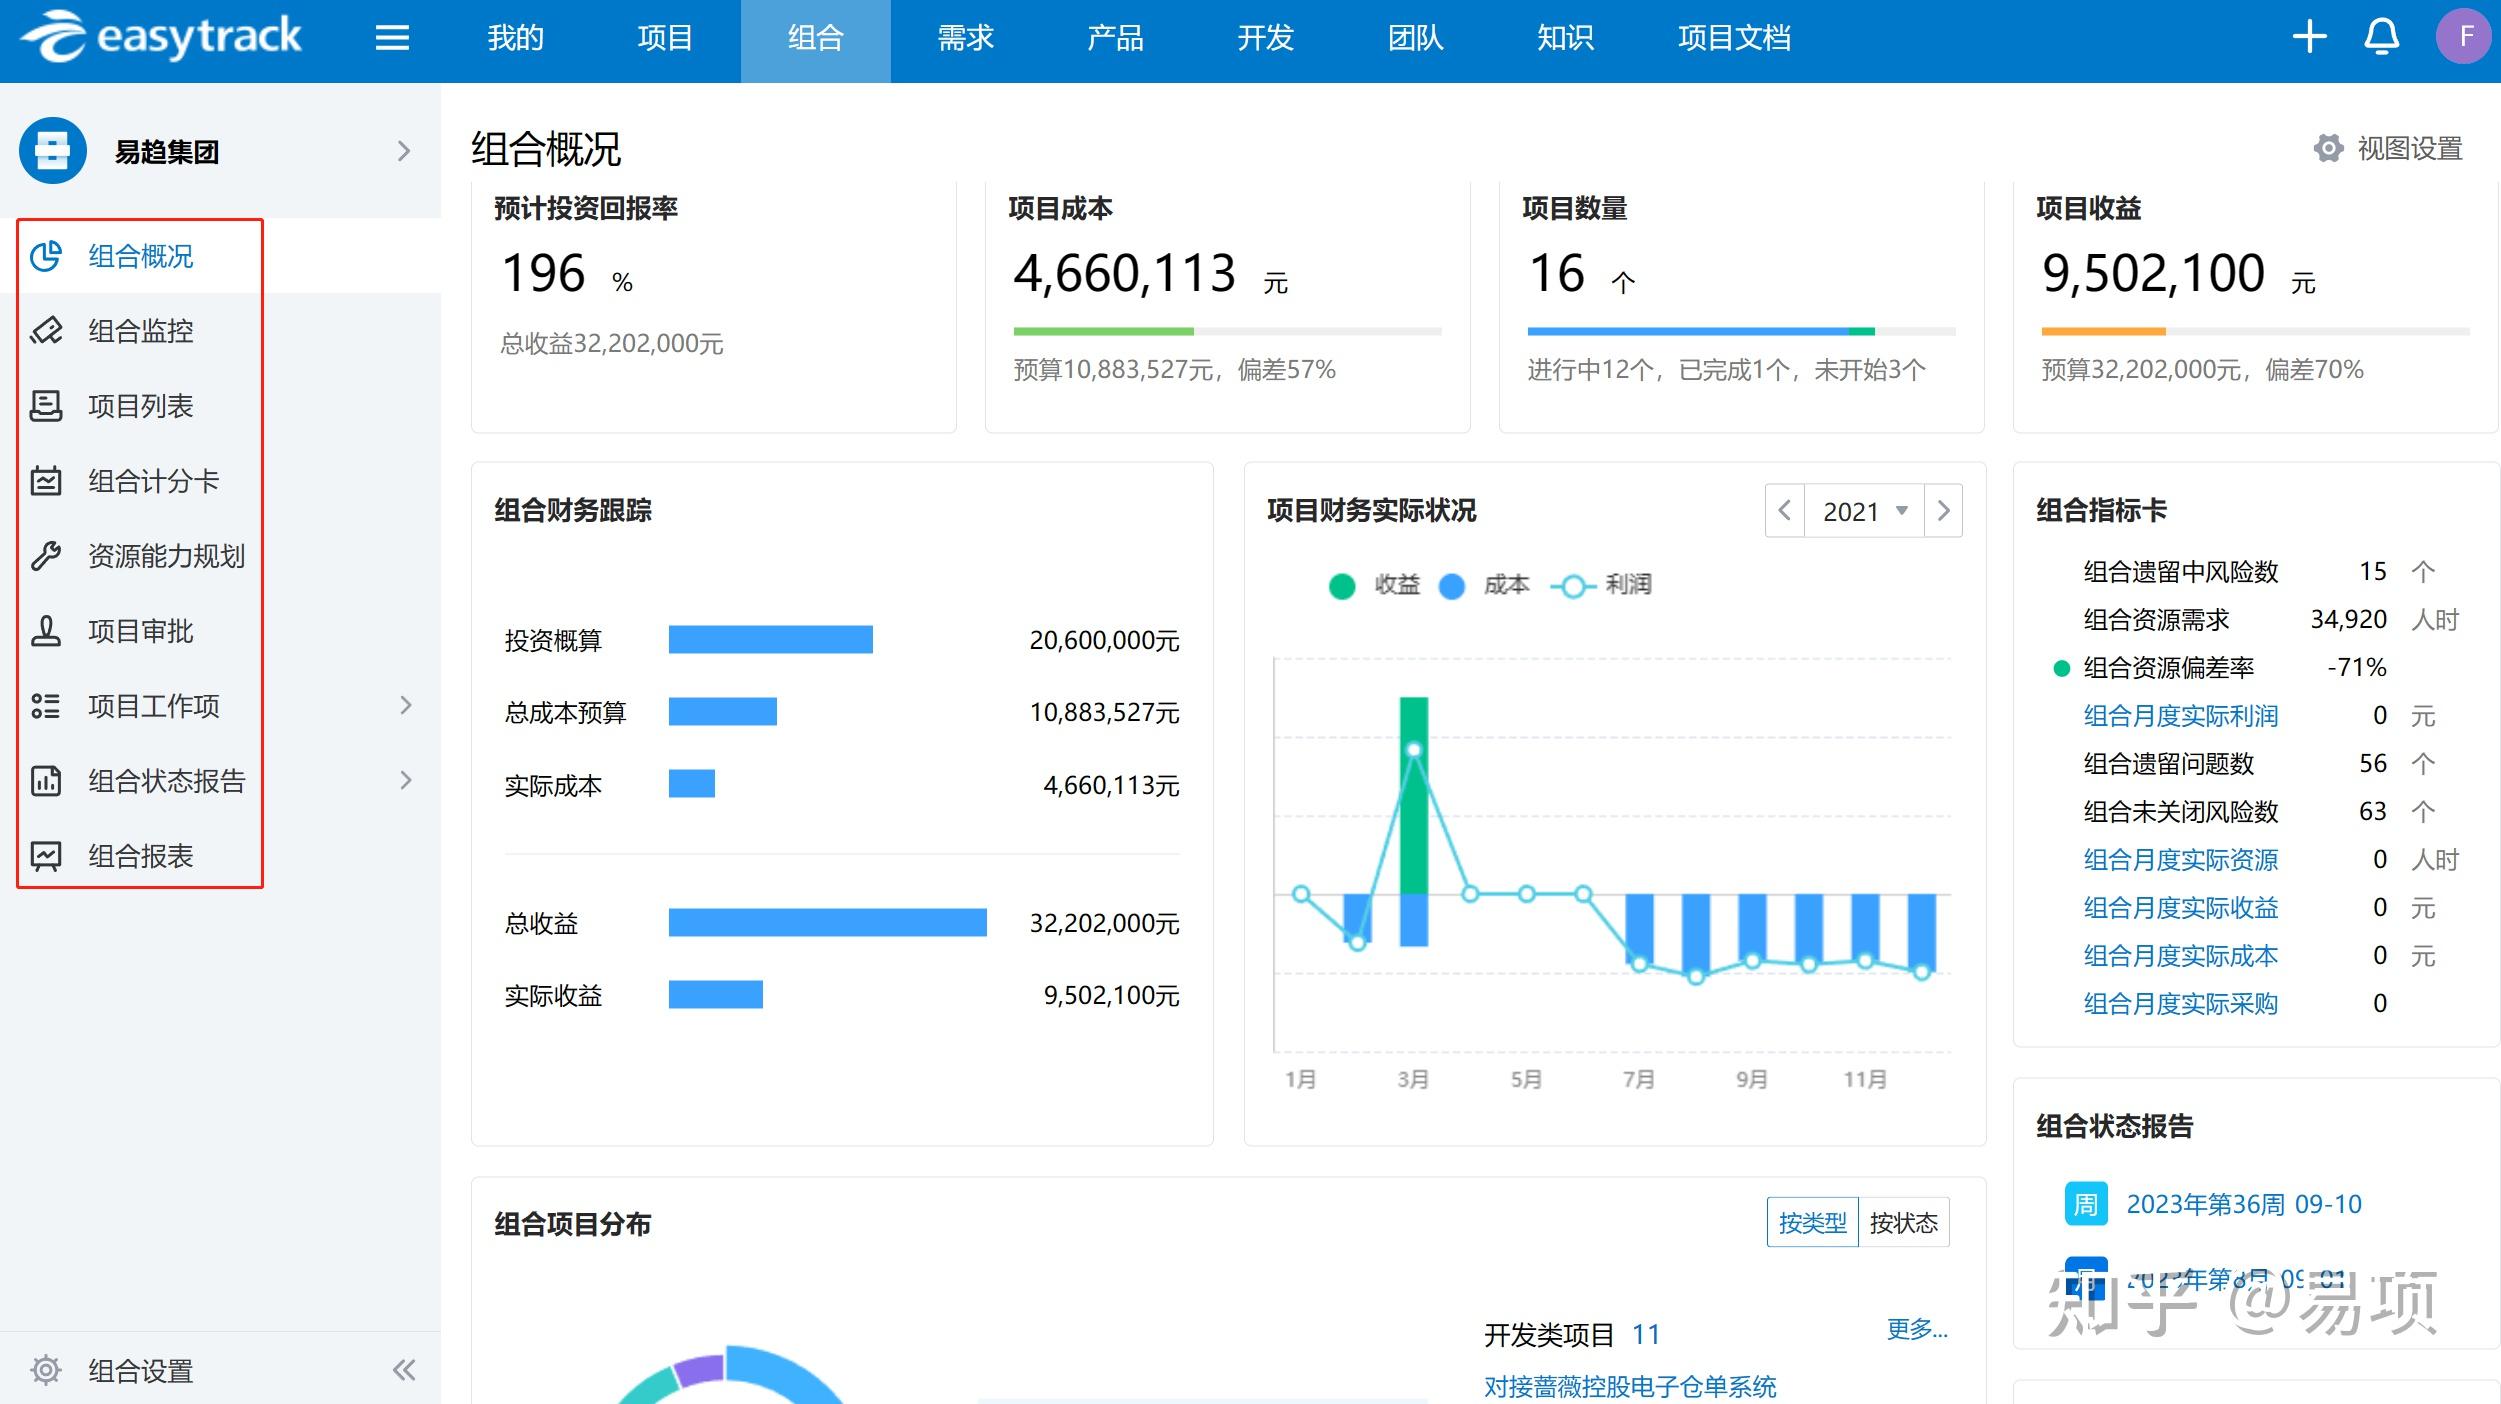Open 组合月度实际采购 indicator link
The height and width of the screenshot is (1404, 2501).
point(2181,1004)
